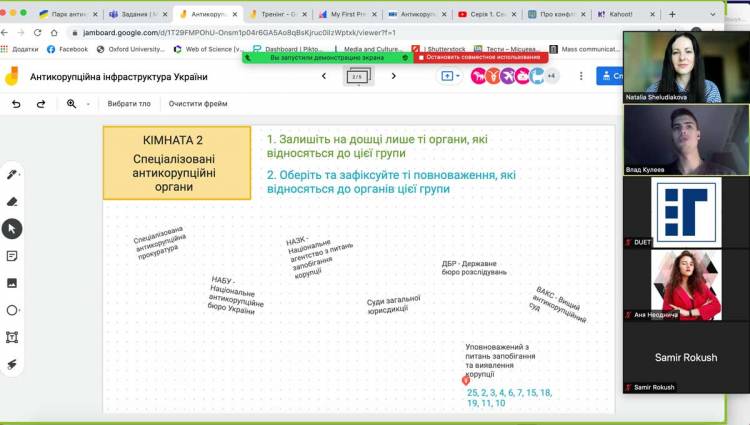Screen dimensions: 750x425
Task: Select the Pen tool in Jamboard toolbar
Action: 12,174
